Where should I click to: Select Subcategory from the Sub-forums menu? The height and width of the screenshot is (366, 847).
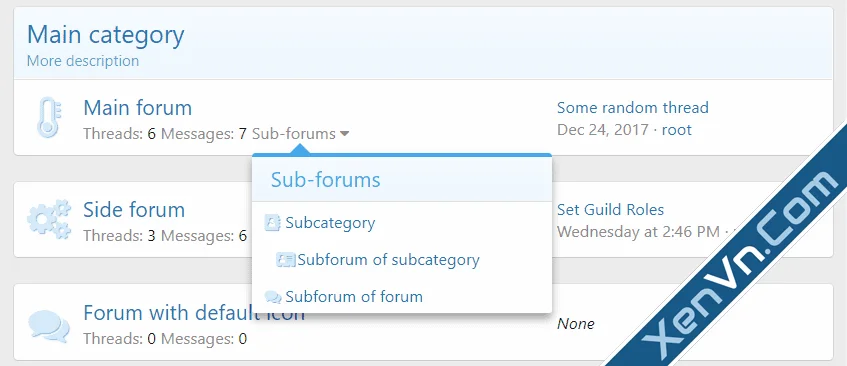tap(330, 223)
